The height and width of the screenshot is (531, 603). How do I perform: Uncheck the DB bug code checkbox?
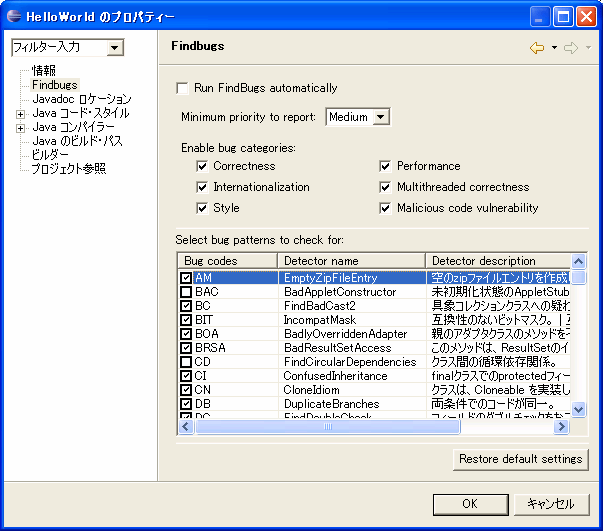(x=186, y=404)
